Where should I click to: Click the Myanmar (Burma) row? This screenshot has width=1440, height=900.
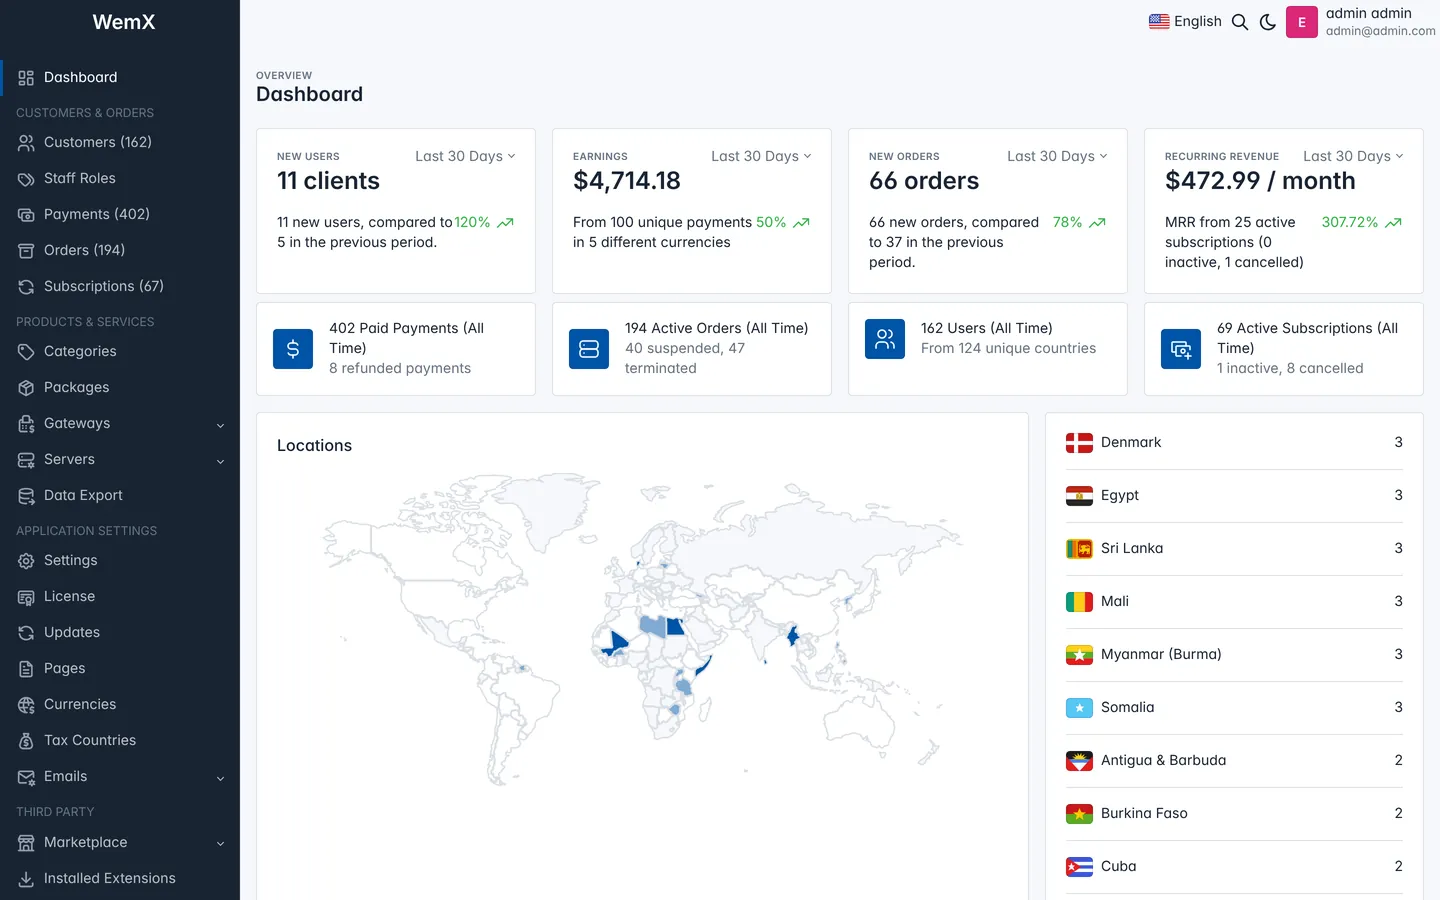(1234, 655)
